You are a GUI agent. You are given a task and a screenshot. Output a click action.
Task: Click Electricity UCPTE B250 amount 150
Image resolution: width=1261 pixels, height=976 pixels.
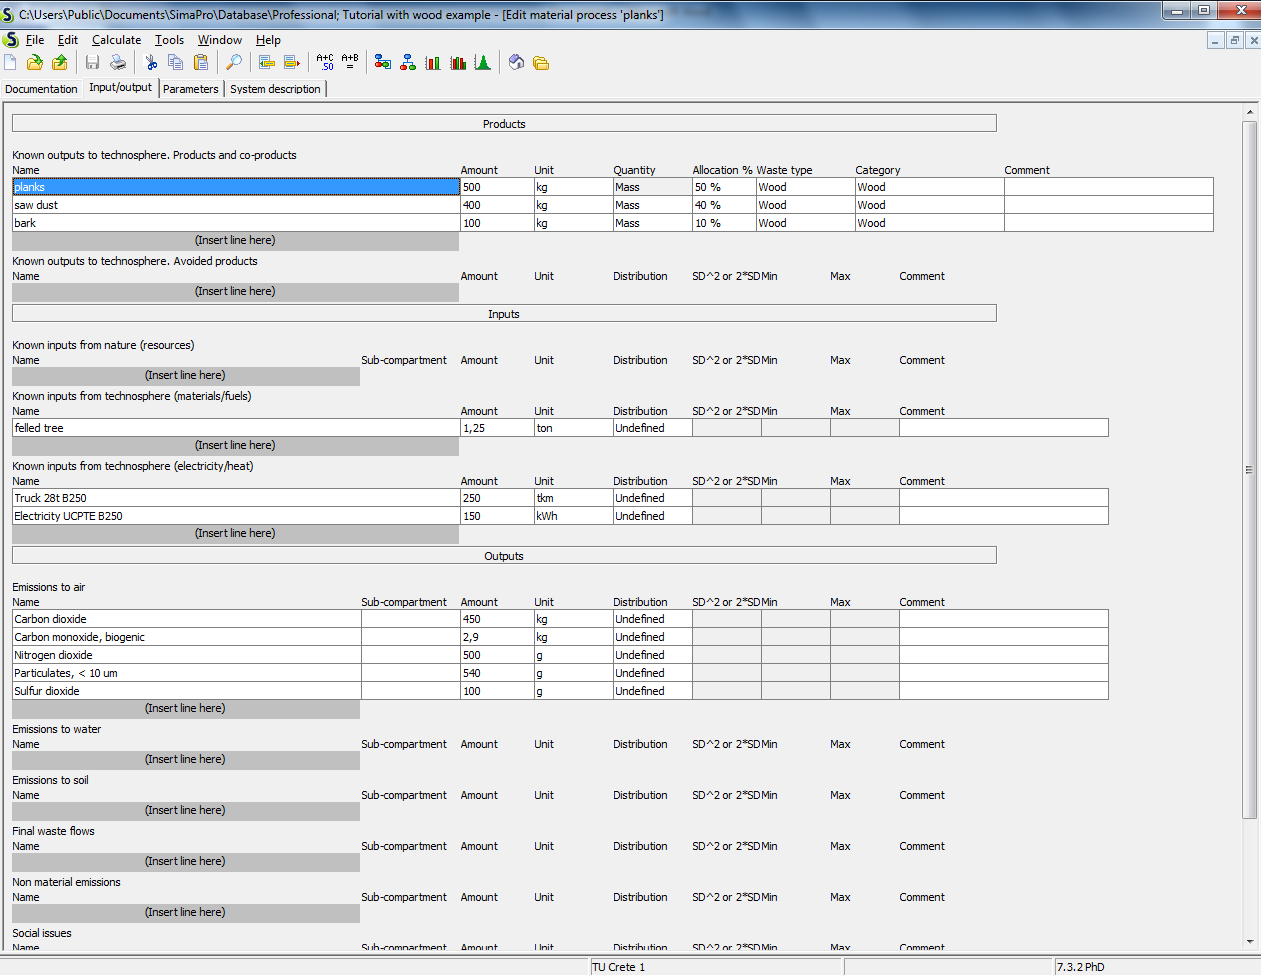tap(497, 516)
